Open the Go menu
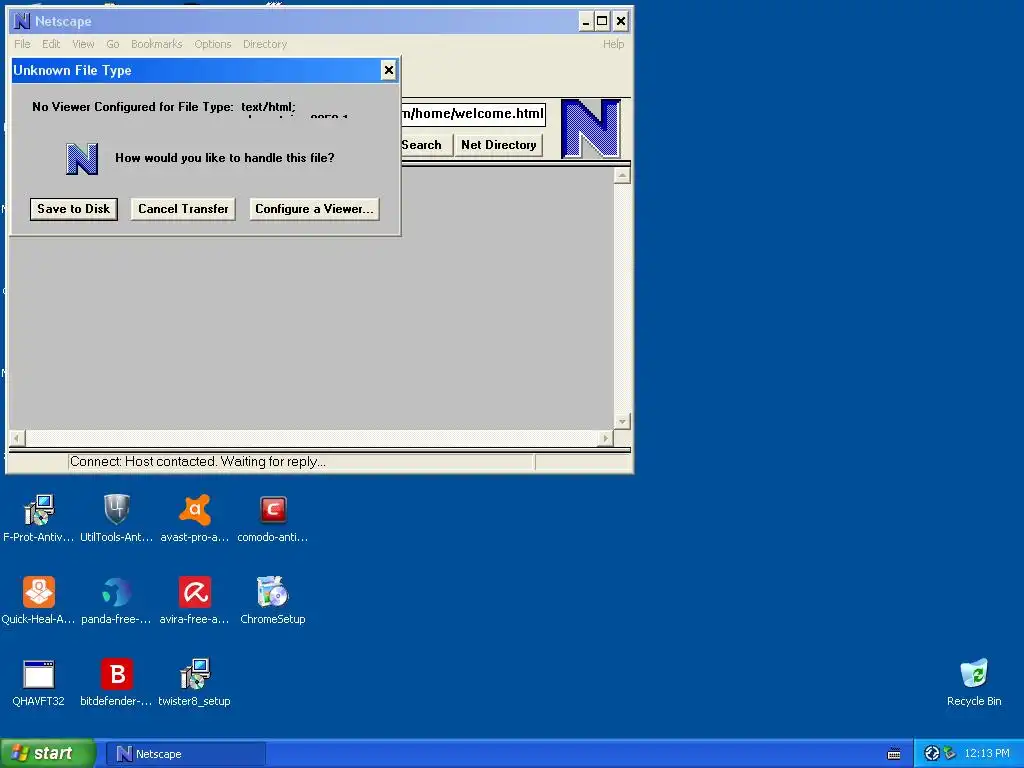Screen dimensions: 1024x768 [x=112, y=44]
